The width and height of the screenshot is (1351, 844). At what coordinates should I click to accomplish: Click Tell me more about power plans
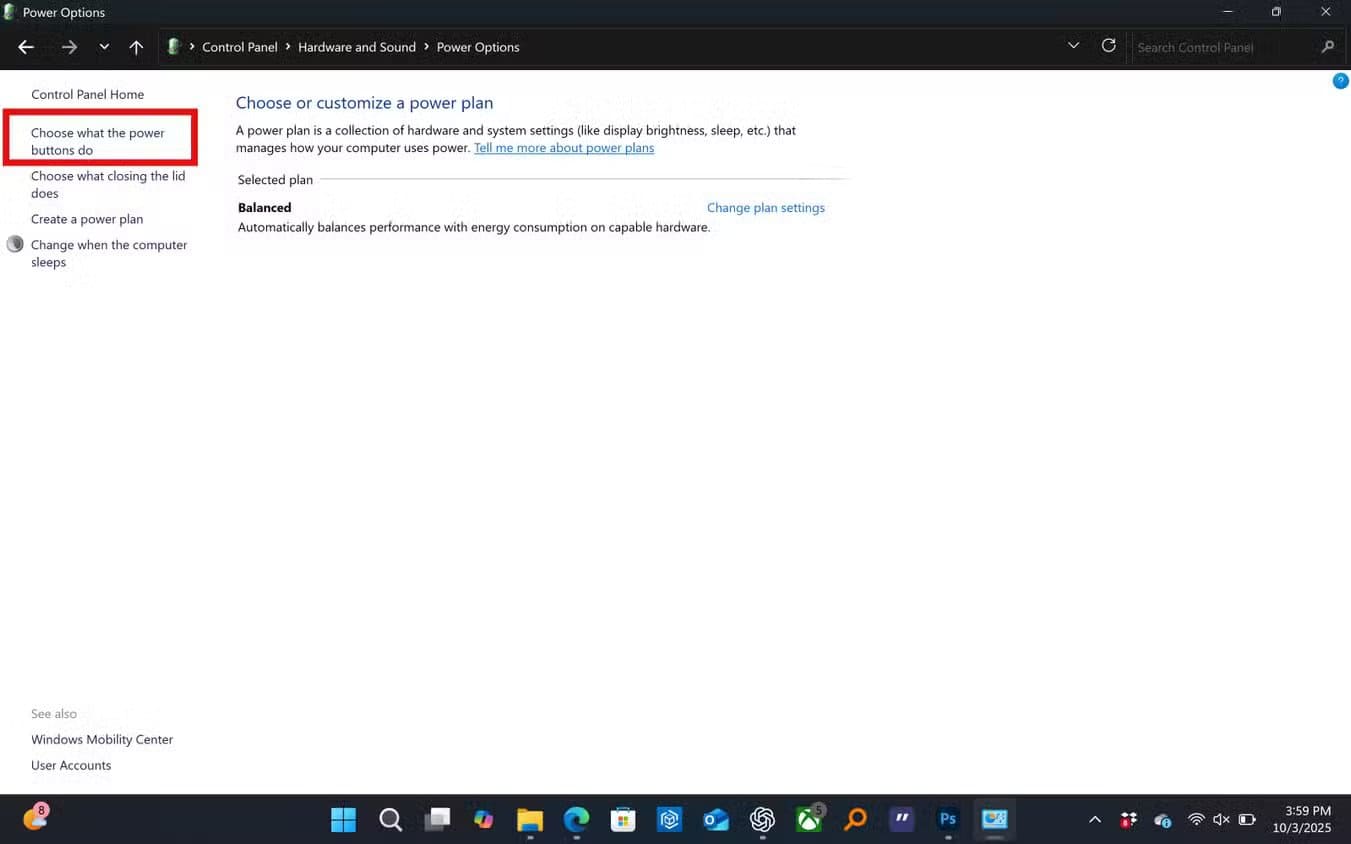564,148
